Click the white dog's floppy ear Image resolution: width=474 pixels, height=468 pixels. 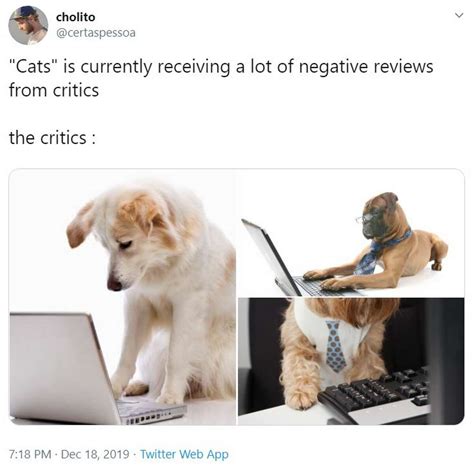tap(80, 226)
